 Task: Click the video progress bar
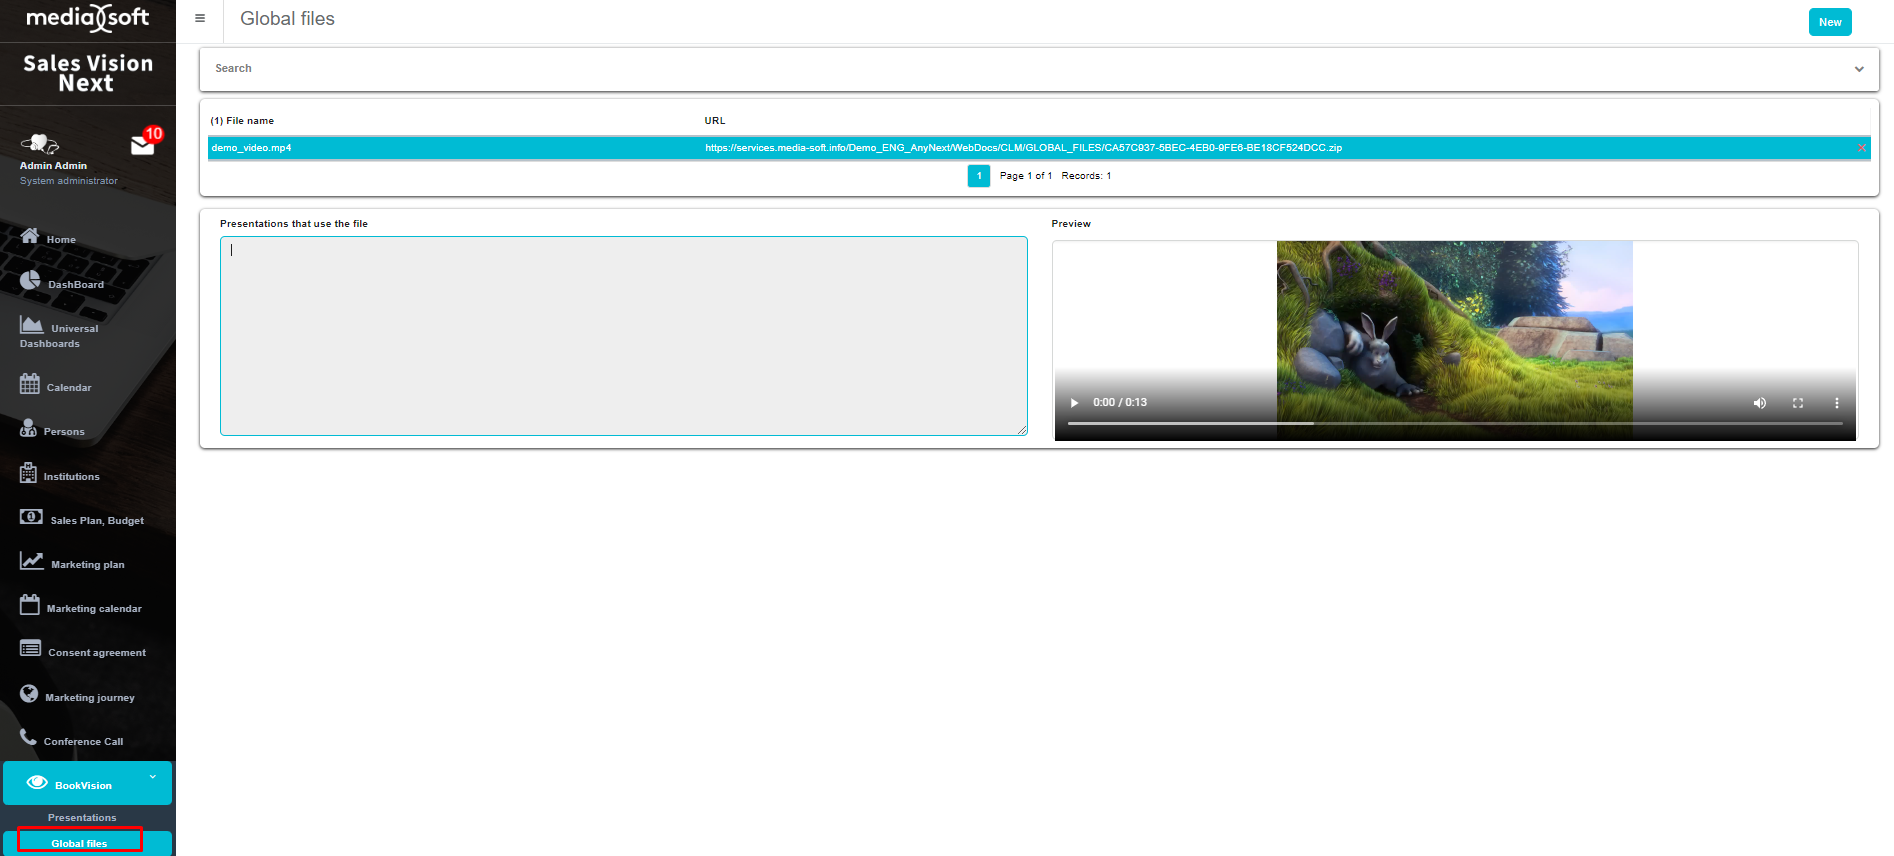click(x=1454, y=424)
